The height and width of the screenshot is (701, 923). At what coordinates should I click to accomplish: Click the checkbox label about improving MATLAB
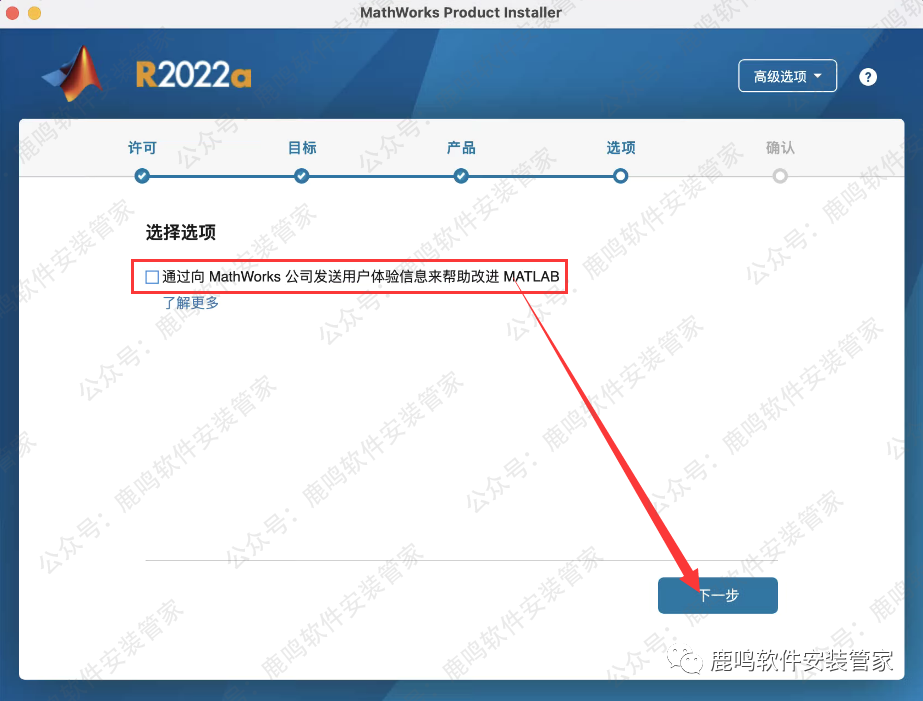360,277
